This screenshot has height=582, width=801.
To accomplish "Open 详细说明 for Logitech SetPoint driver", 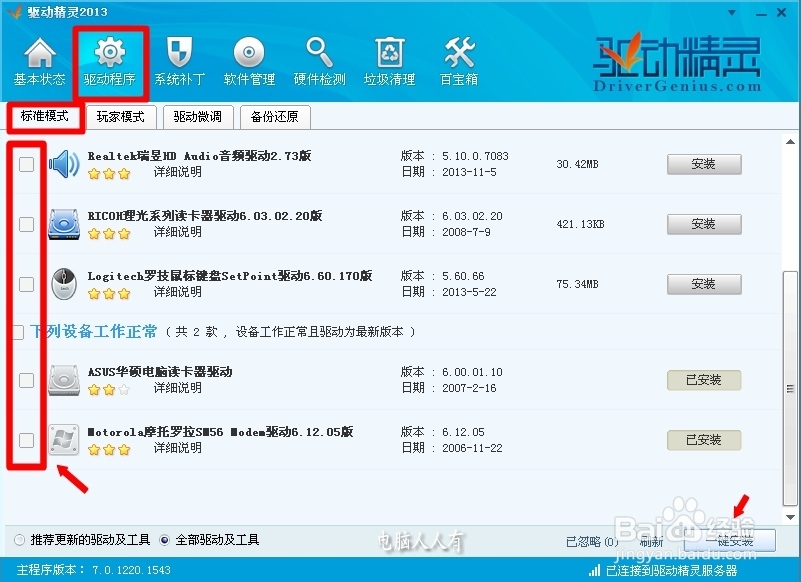I will [x=178, y=292].
